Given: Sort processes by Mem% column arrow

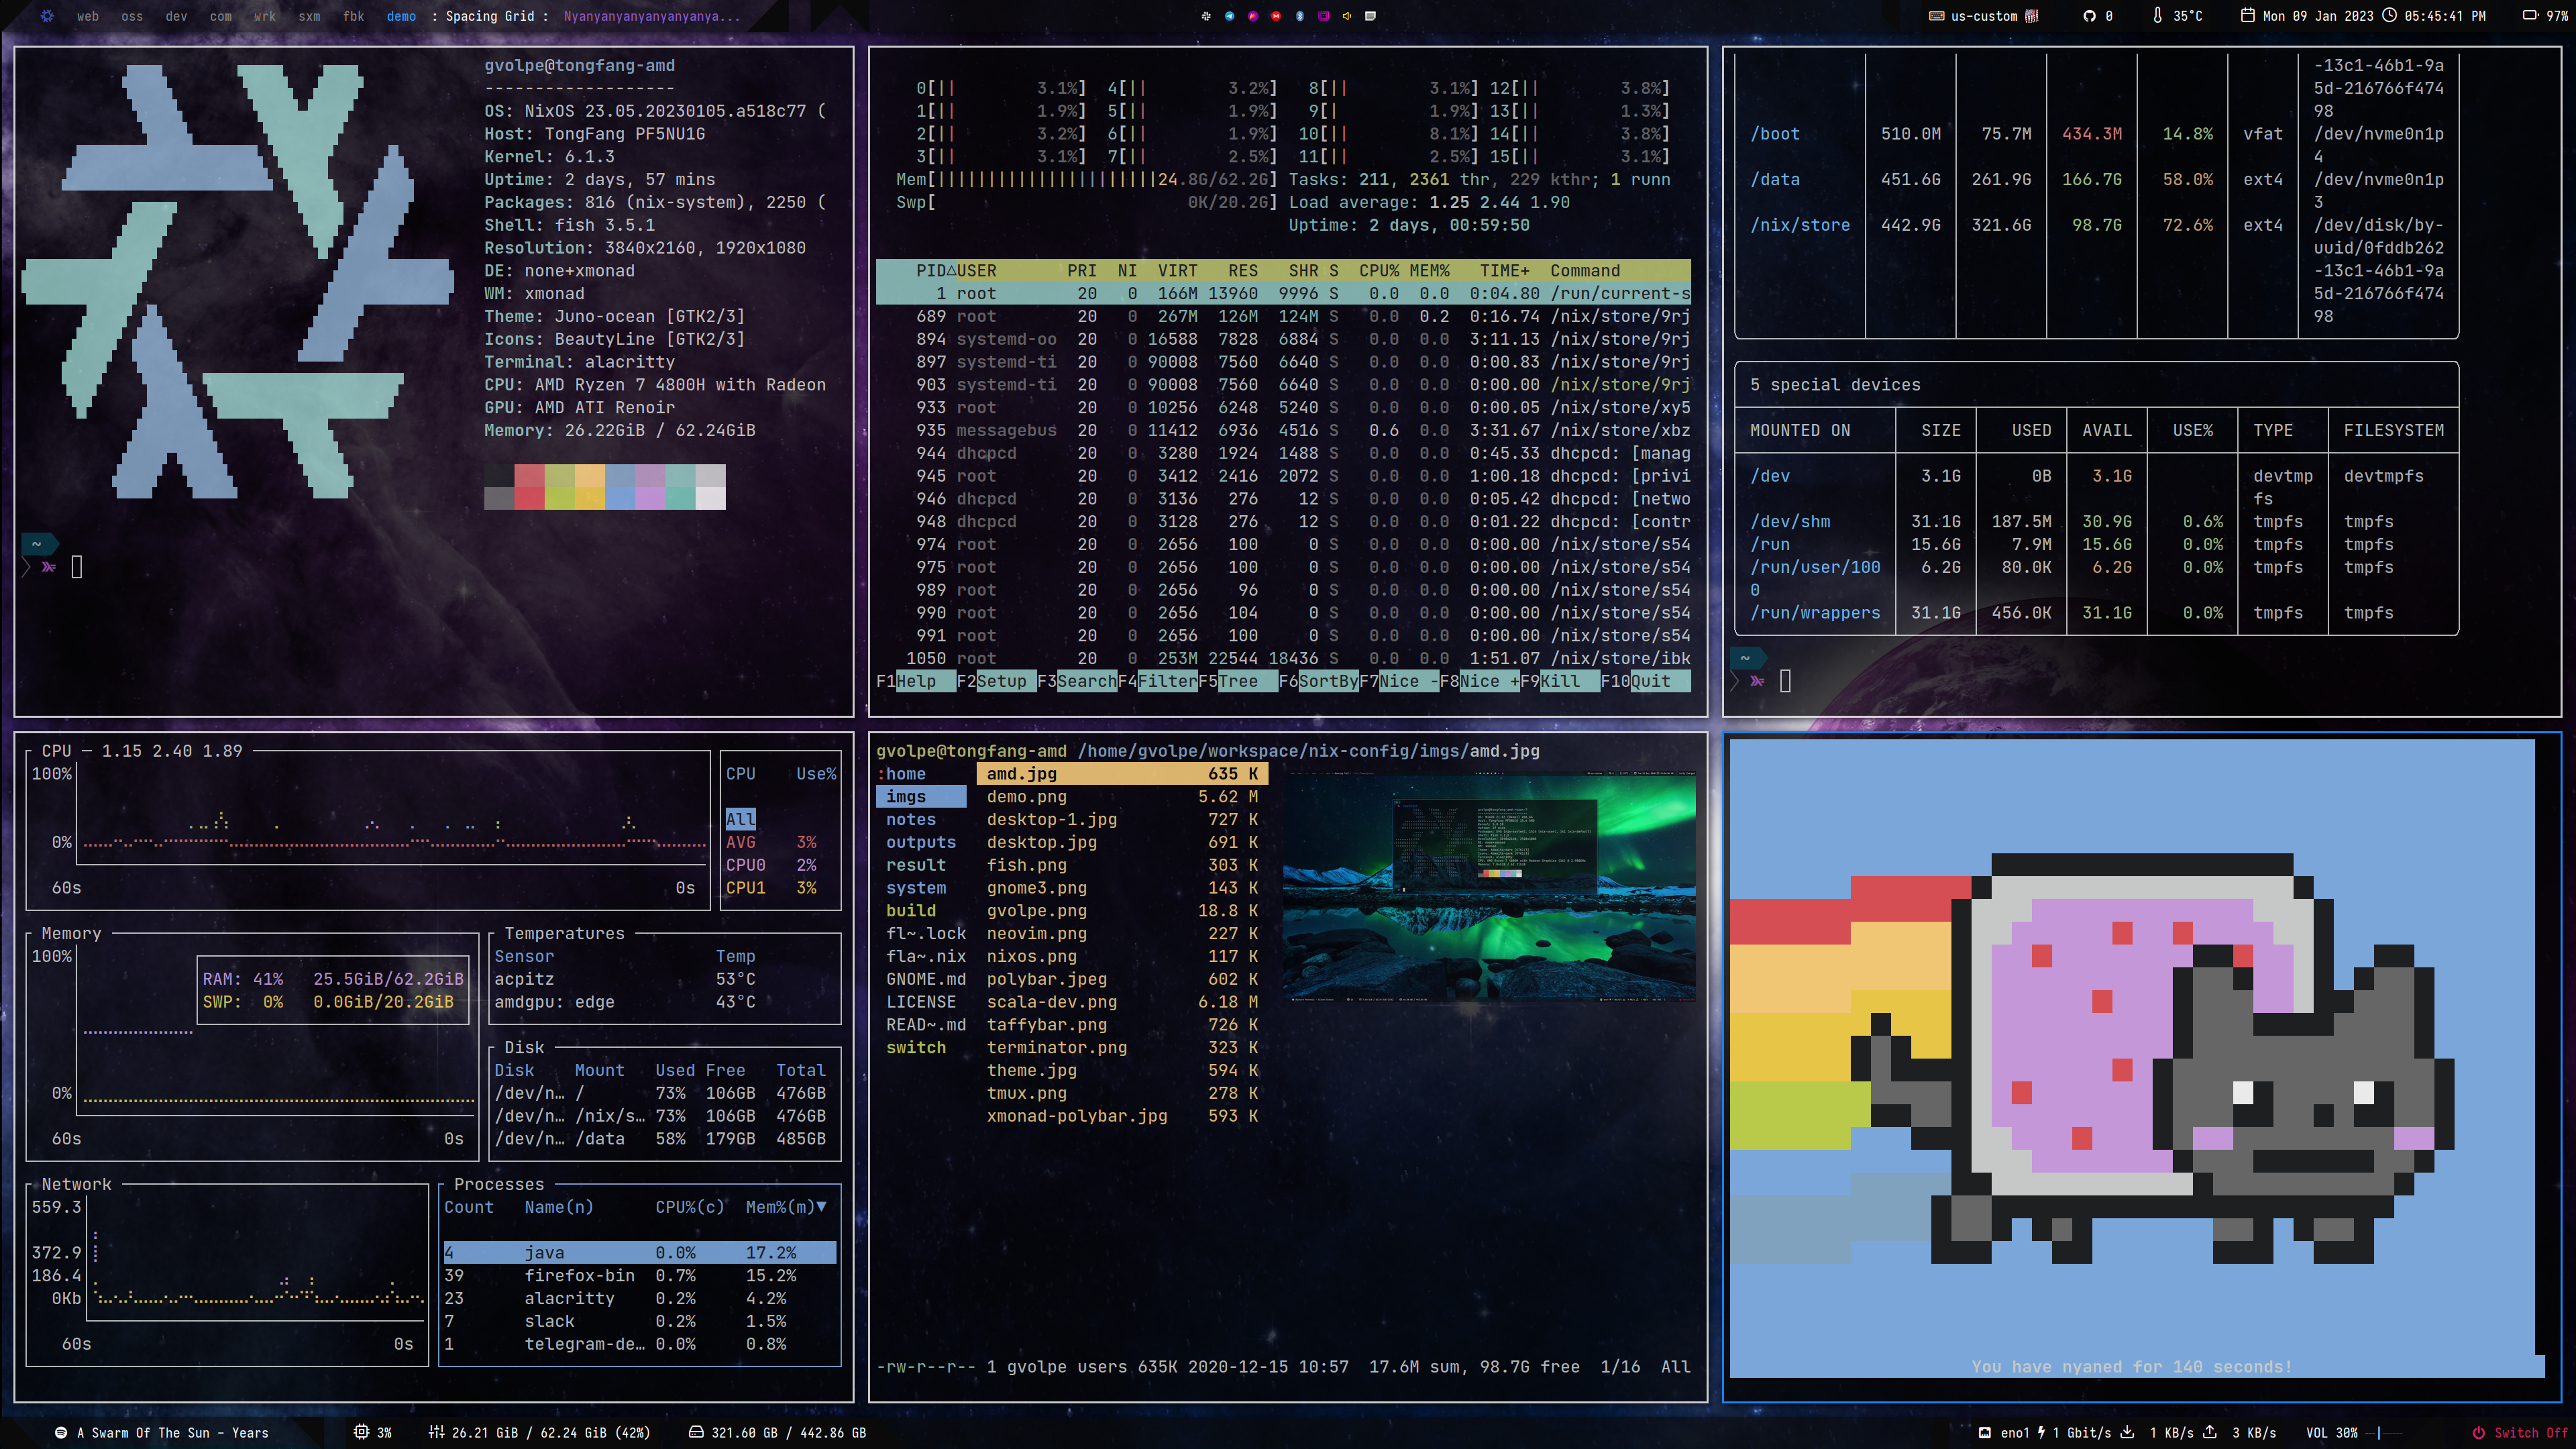Looking at the screenshot, I should (821, 1207).
